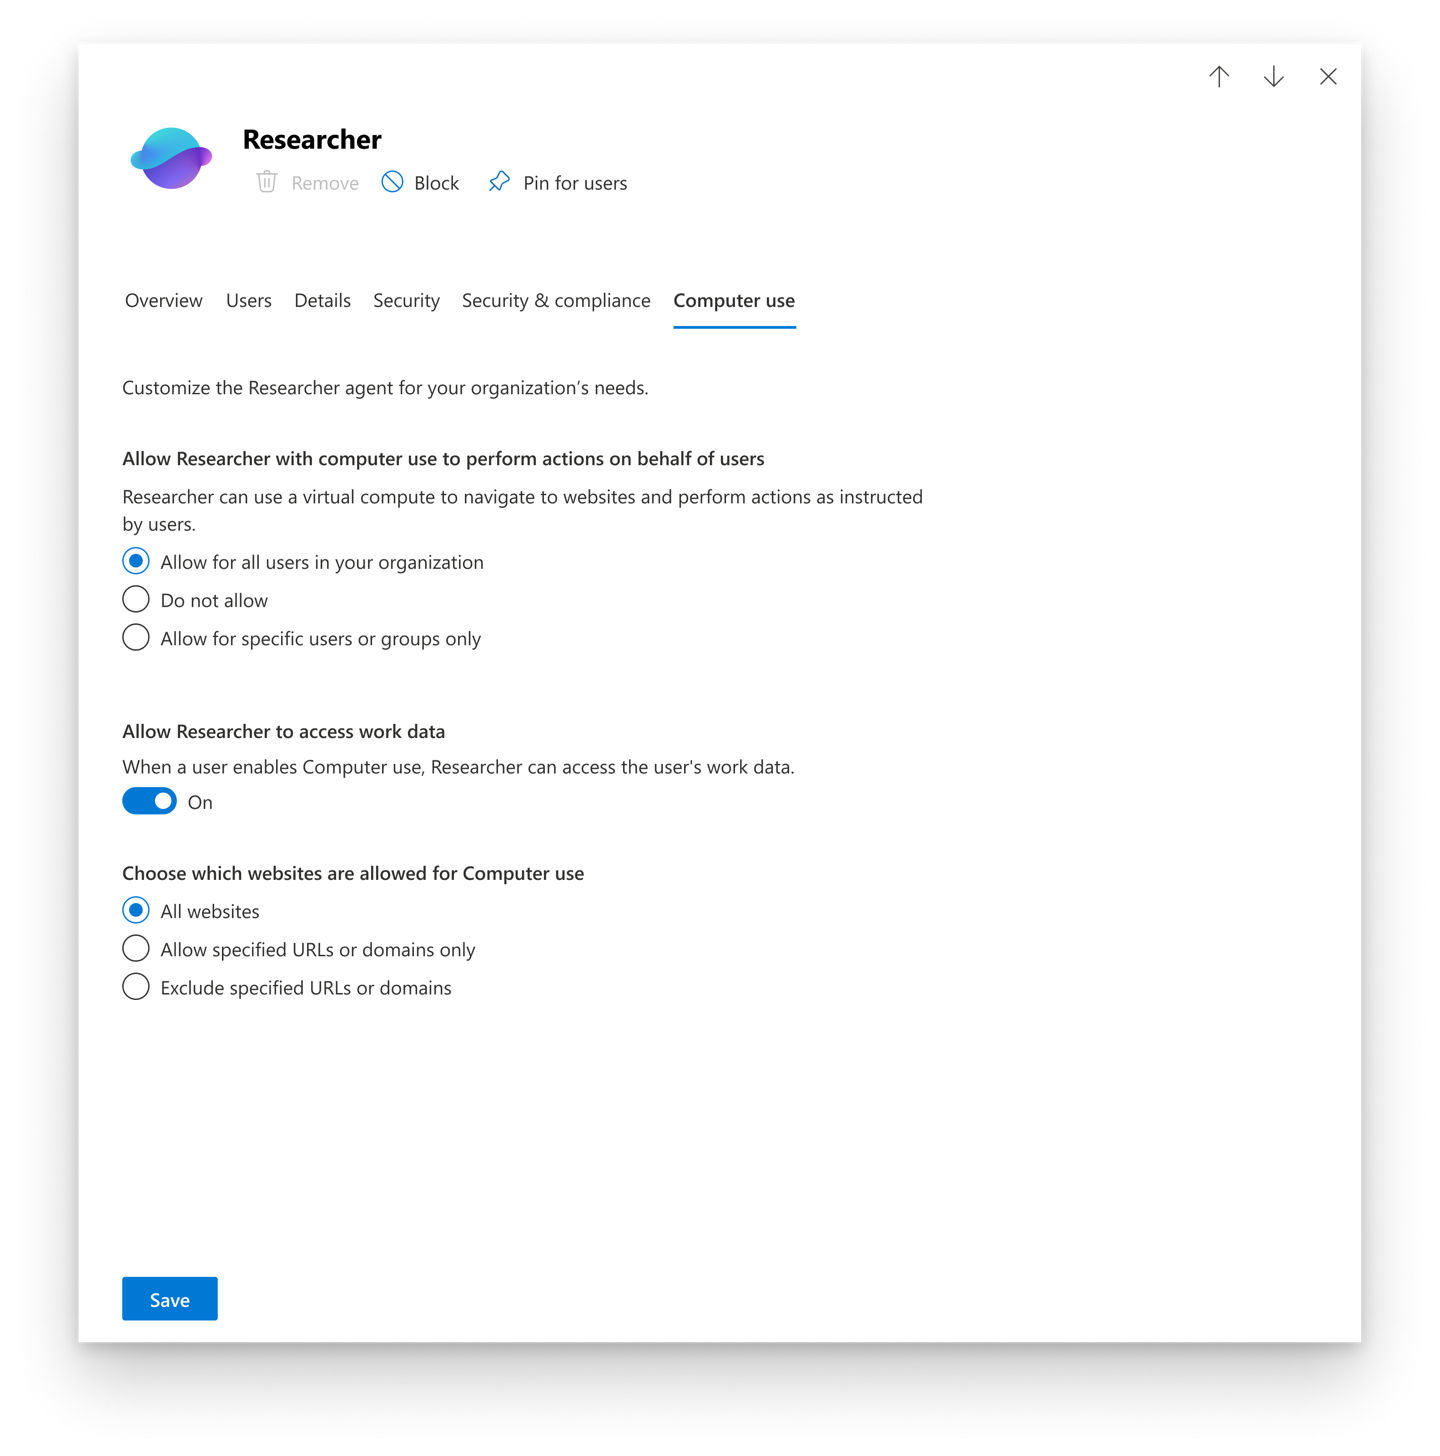Click the Block circle icon
This screenshot has height=1456, width=1440.
point(393,182)
